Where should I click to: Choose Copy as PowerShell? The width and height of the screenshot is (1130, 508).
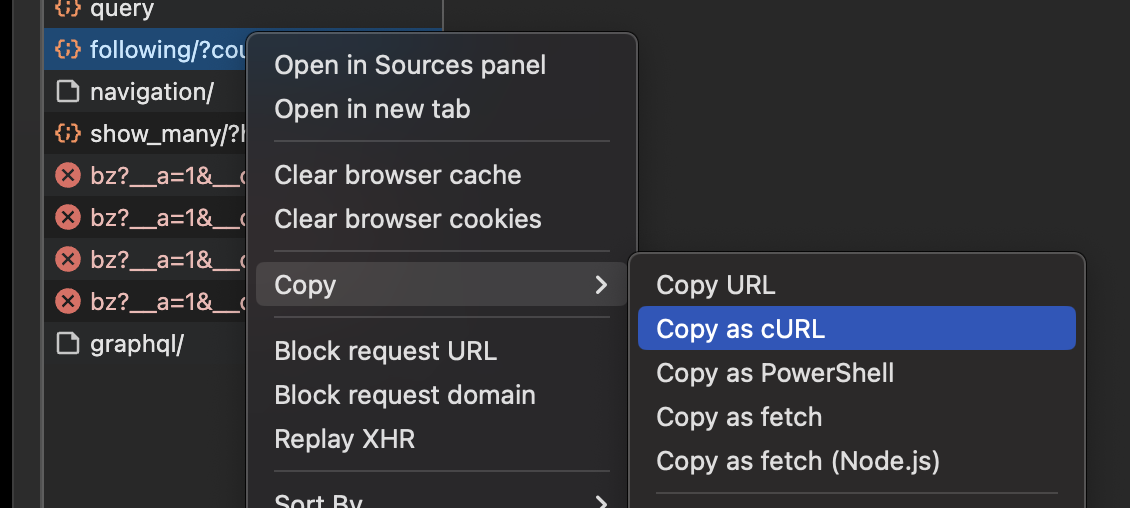tap(775, 373)
